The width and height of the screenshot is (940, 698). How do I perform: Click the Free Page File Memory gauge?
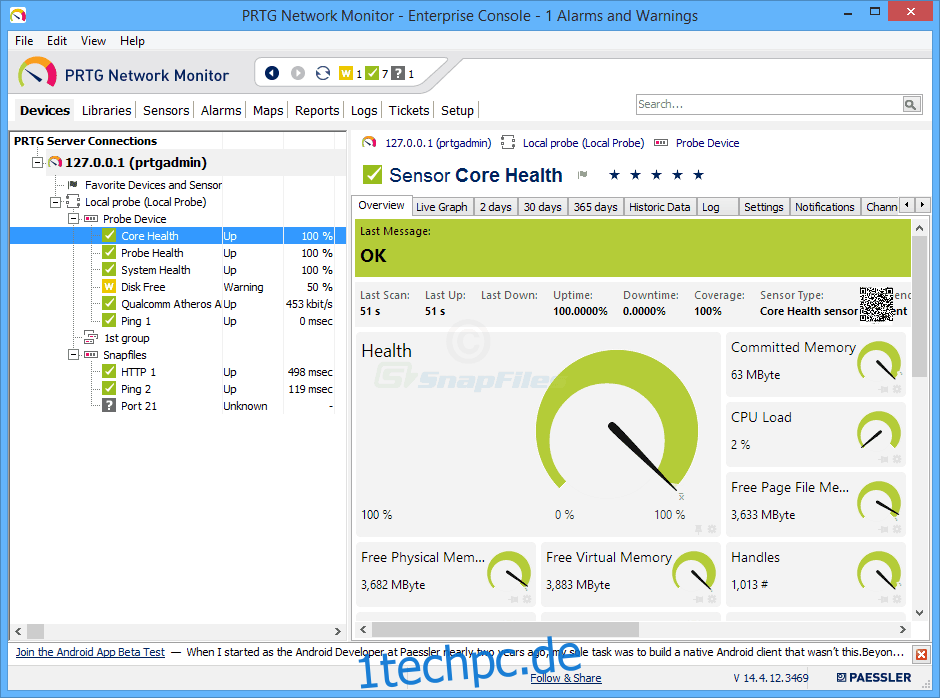coord(879,501)
